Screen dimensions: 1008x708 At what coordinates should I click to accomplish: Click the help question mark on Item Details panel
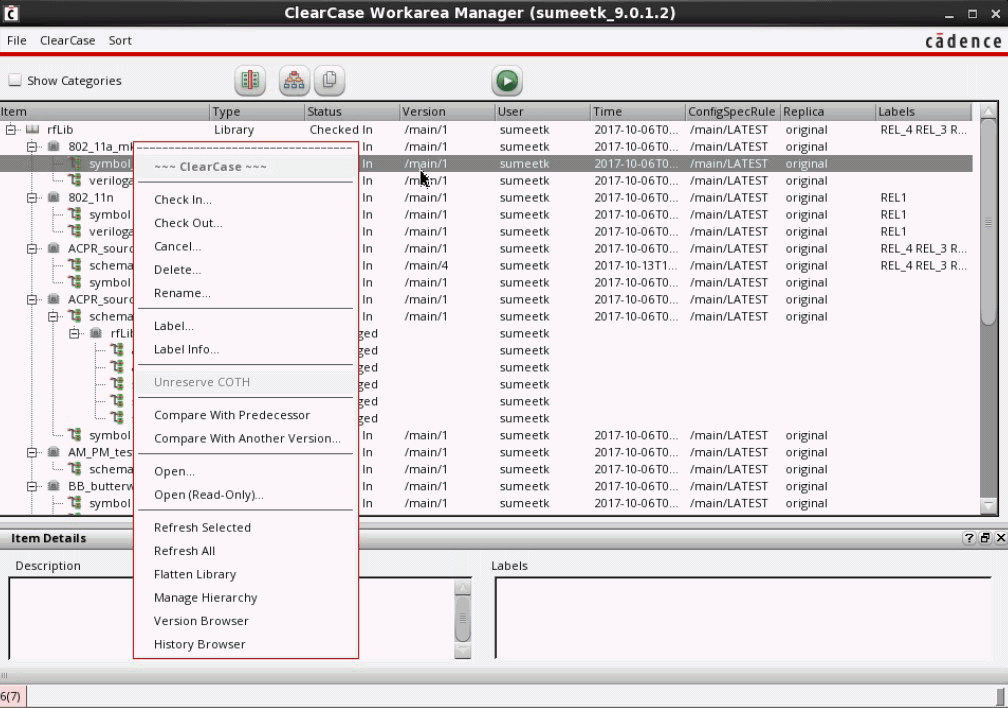point(968,538)
